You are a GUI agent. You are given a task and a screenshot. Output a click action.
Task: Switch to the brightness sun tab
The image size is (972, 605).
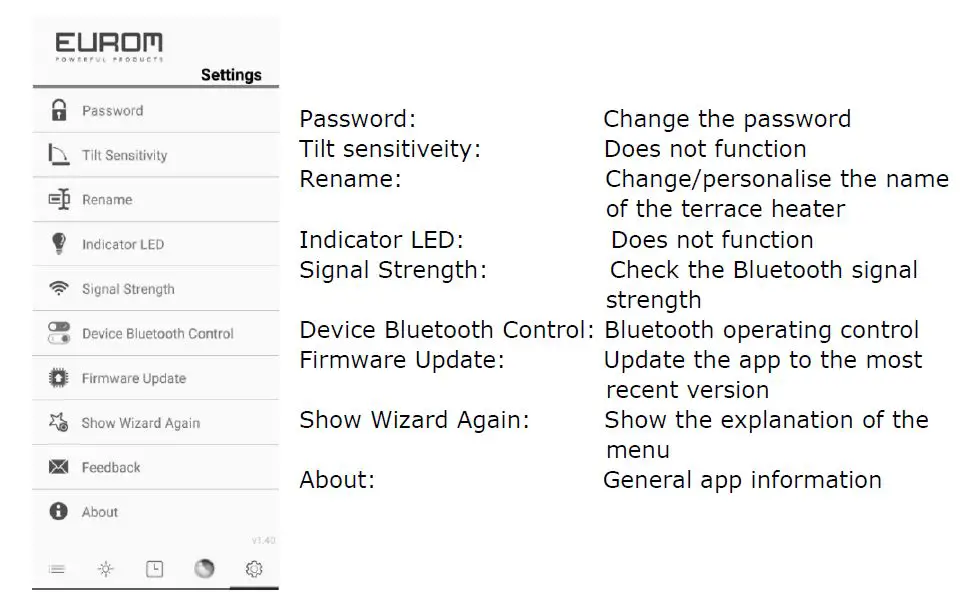[106, 569]
